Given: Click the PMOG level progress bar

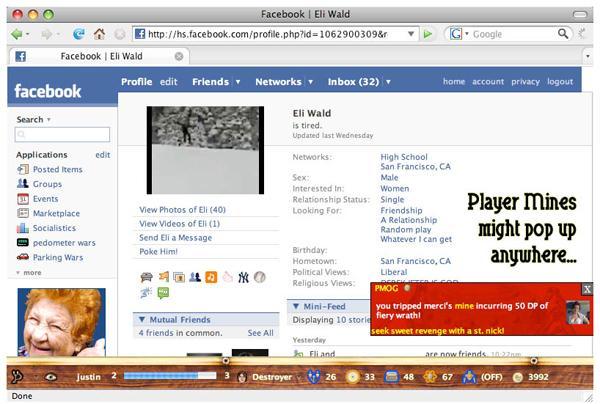Looking at the screenshot, I should (x=170, y=376).
